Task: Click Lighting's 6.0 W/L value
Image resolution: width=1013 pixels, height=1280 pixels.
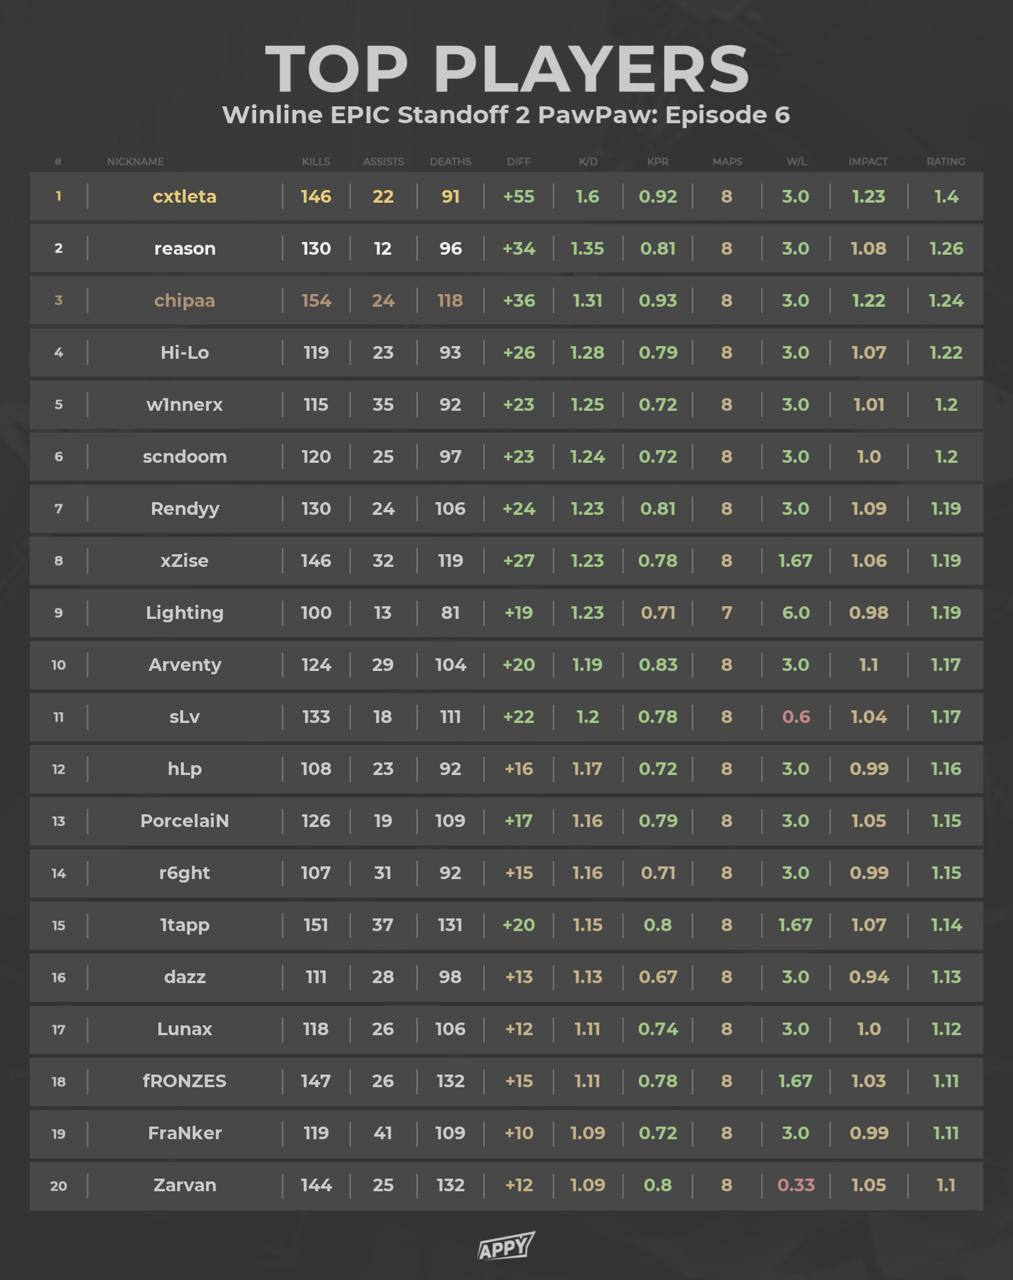Action: coord(795,613)
